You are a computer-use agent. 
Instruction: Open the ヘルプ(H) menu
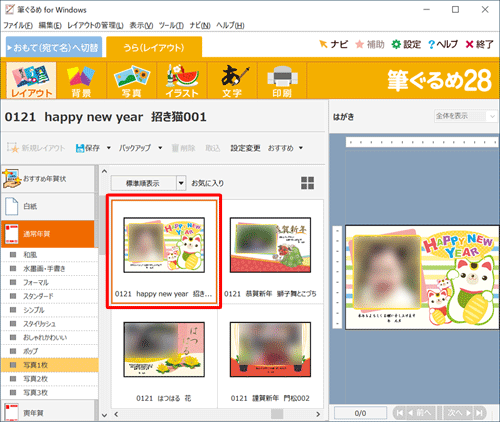(230, 25)
